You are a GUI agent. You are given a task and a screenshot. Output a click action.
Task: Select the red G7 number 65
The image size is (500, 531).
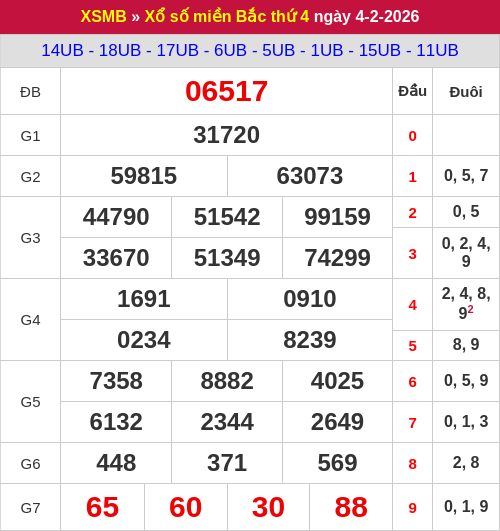point(102,507)
